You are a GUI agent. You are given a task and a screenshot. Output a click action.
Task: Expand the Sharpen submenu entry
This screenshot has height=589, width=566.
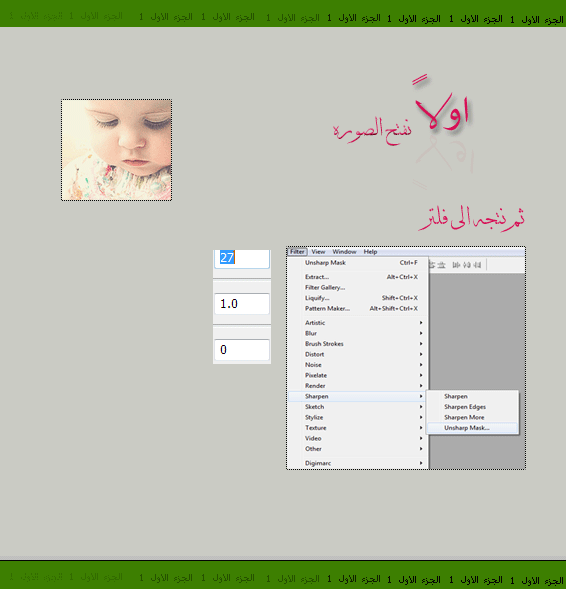click(x=358, y=396)
